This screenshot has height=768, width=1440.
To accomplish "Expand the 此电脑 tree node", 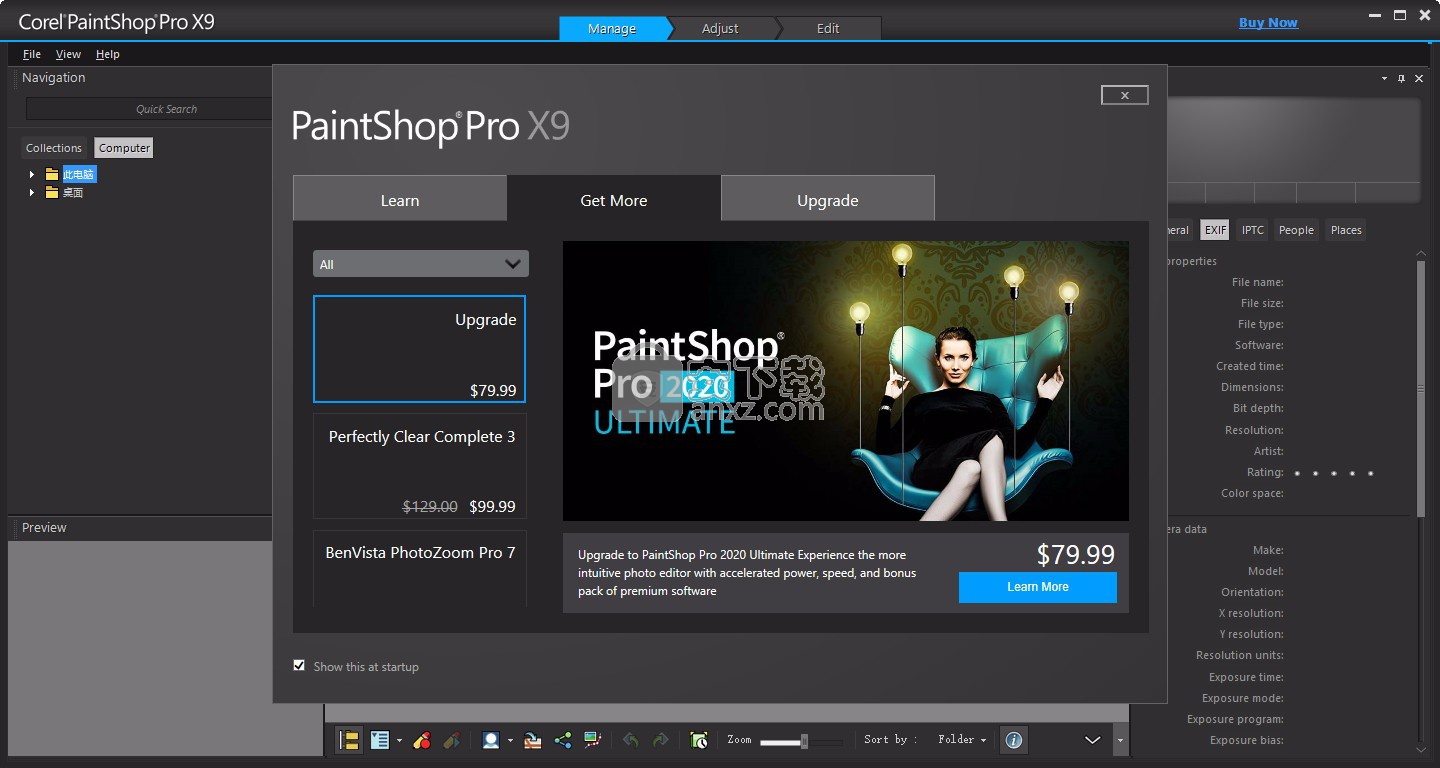I will pyautogui.click(x=32, y=174).
